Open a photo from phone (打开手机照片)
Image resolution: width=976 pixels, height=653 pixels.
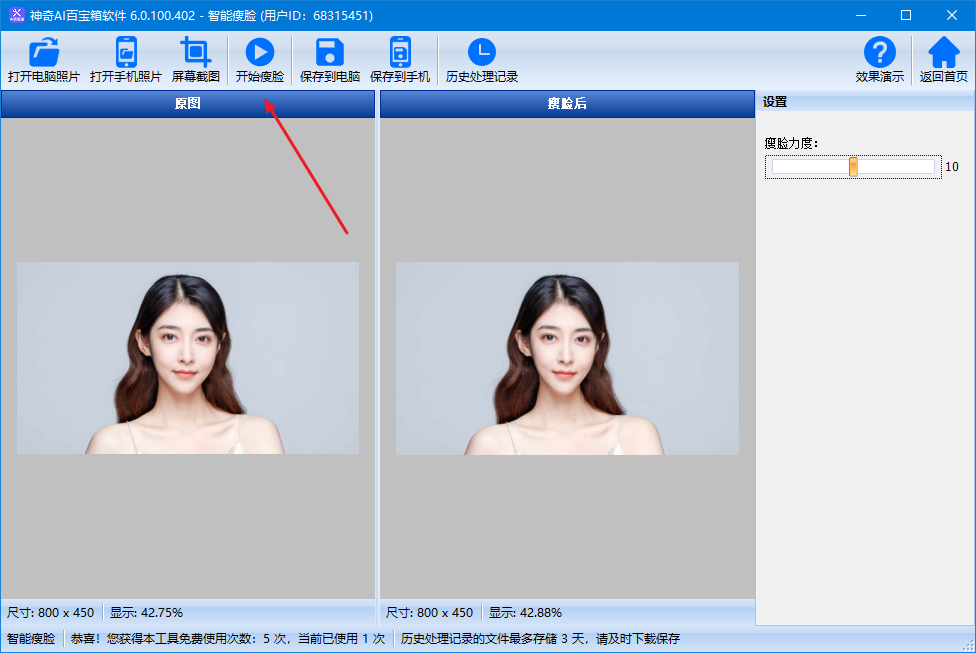[x=126, y=53]
